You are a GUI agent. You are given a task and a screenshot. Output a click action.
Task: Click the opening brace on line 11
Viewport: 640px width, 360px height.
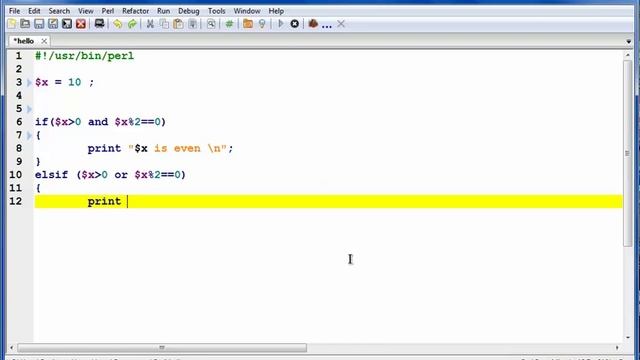[x=38, y=188]
